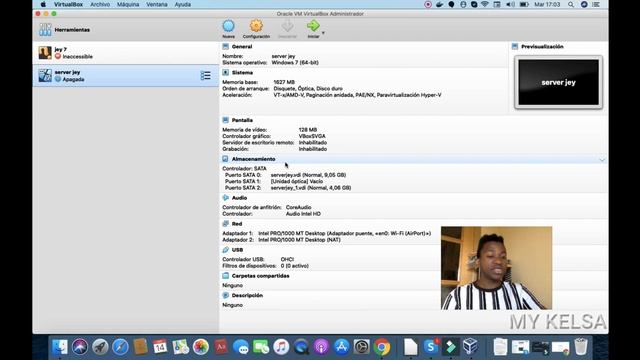
Task: Click the 1627 MB memoria base value
Action: 284,82
